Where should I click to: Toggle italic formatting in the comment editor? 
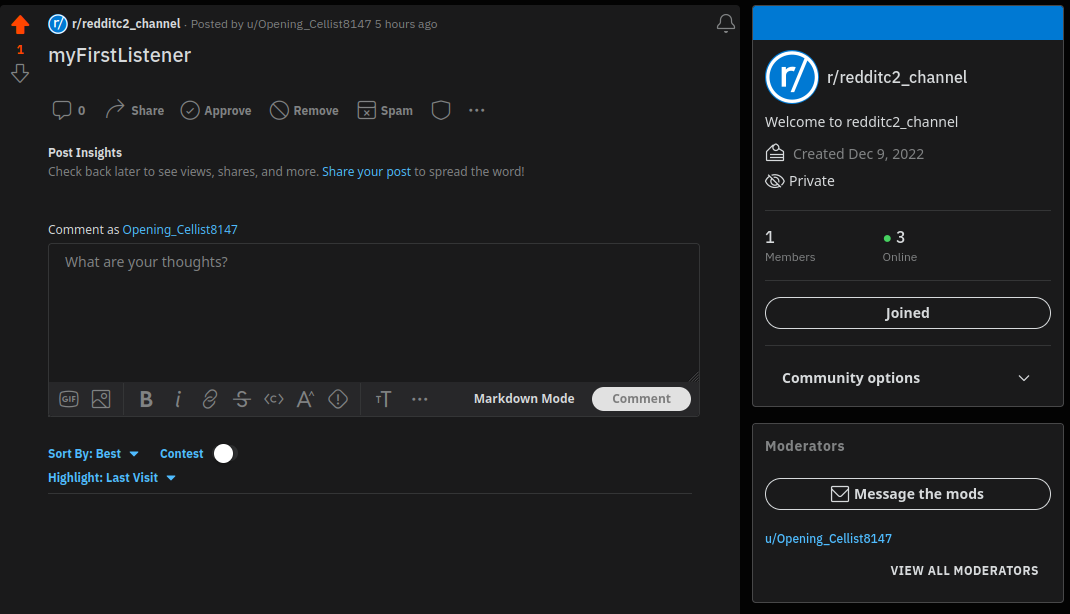[178, 399]
